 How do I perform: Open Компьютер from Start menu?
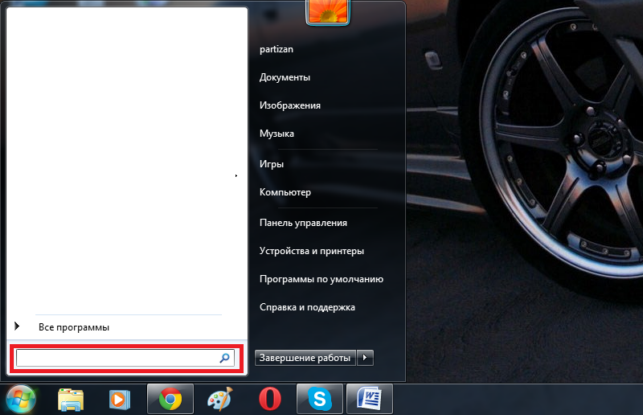point(285,192)
